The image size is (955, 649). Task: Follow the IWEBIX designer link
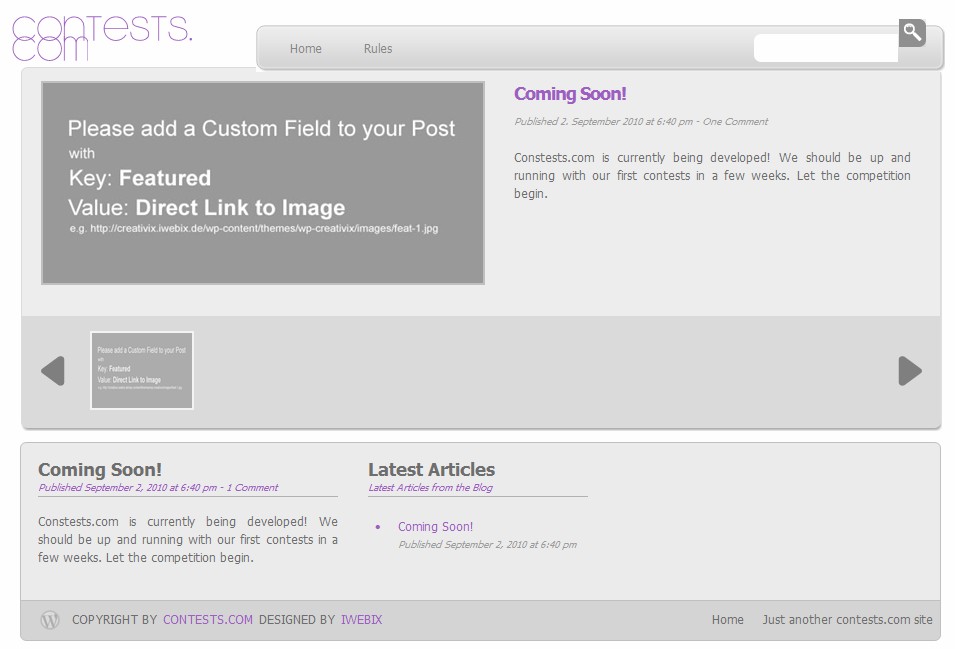tap(361, 620)
